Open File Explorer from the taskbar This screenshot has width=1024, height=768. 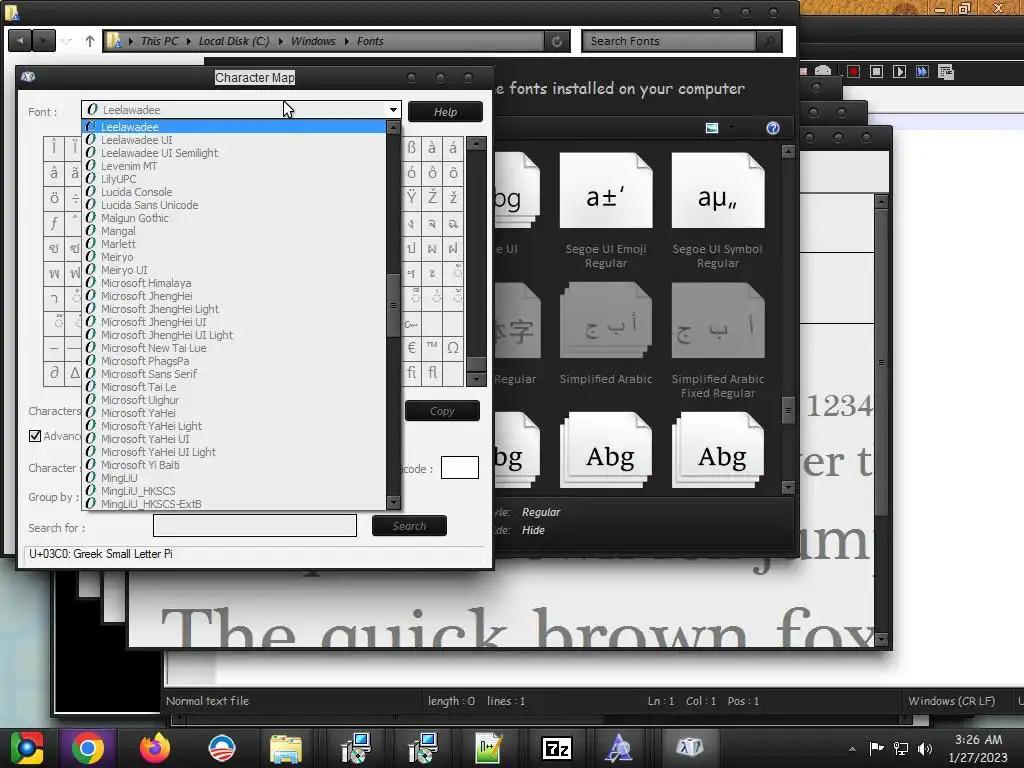(x=286, y=748)
